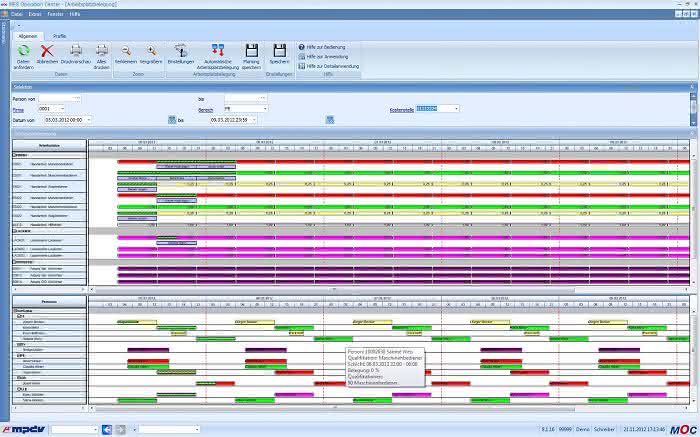Click the Firma link label

pyautogui.click(x=18, y=110)
